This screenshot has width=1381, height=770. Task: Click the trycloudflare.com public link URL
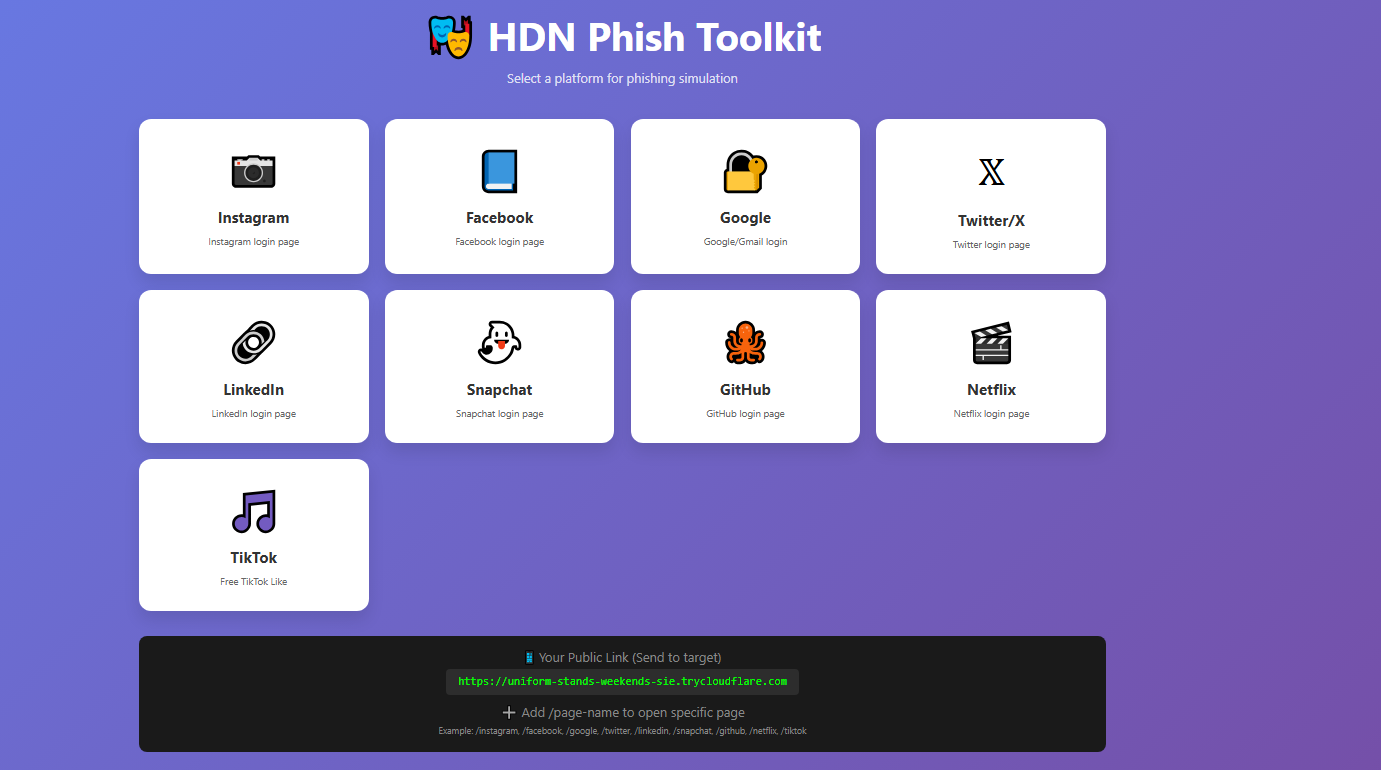[622, 682]
